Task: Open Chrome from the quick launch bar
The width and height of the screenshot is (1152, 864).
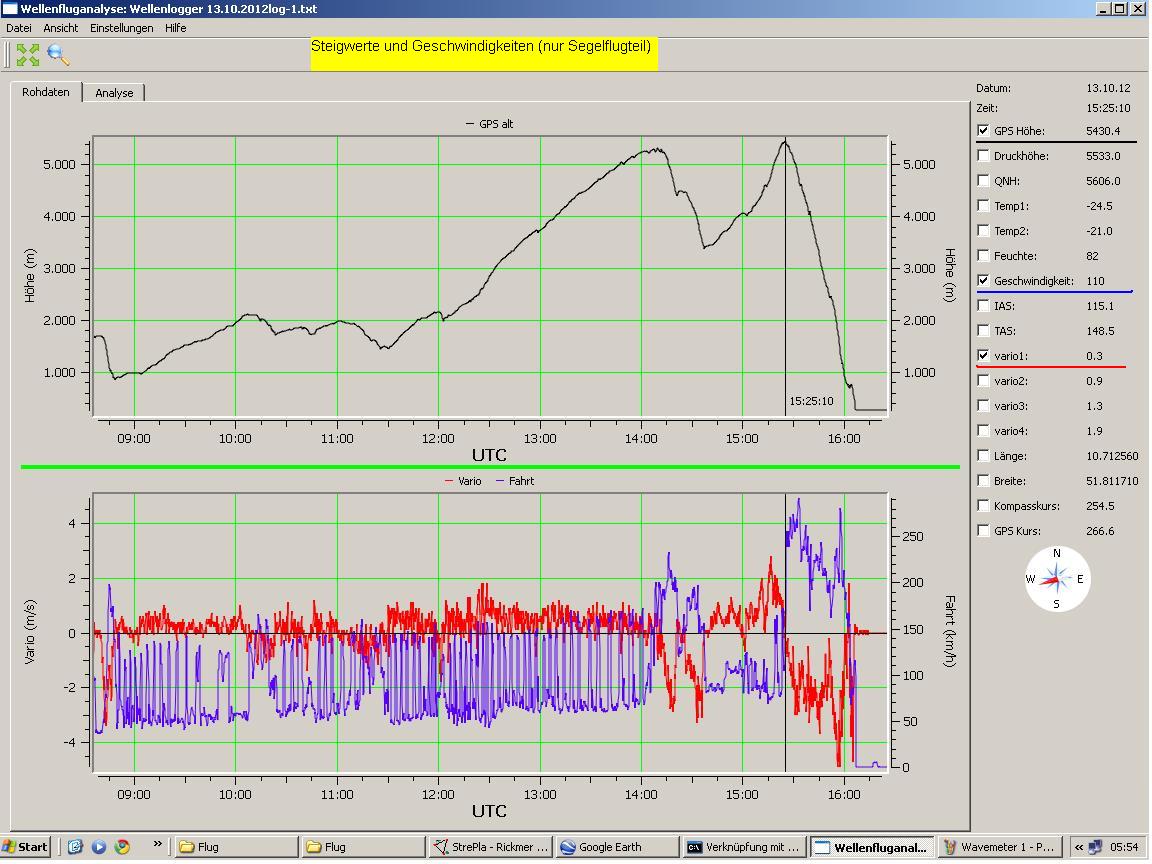Action: point(122,847)
